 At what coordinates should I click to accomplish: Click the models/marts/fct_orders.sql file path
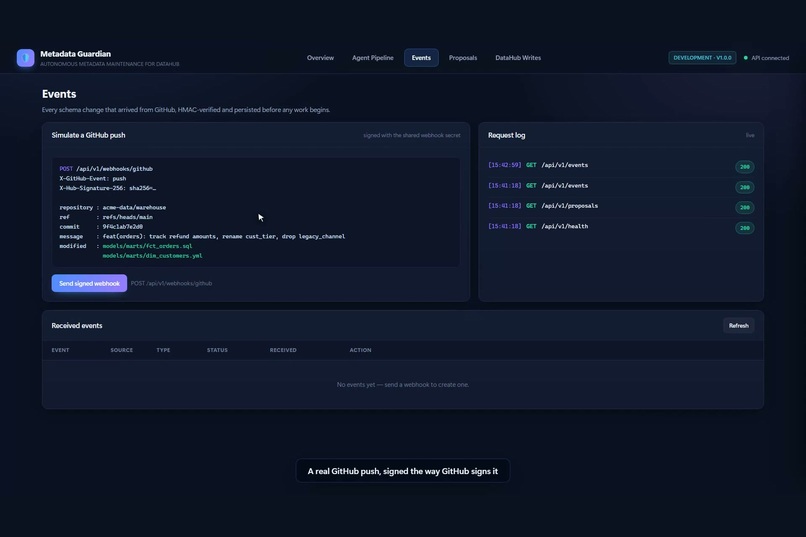[x=147, y=246]
